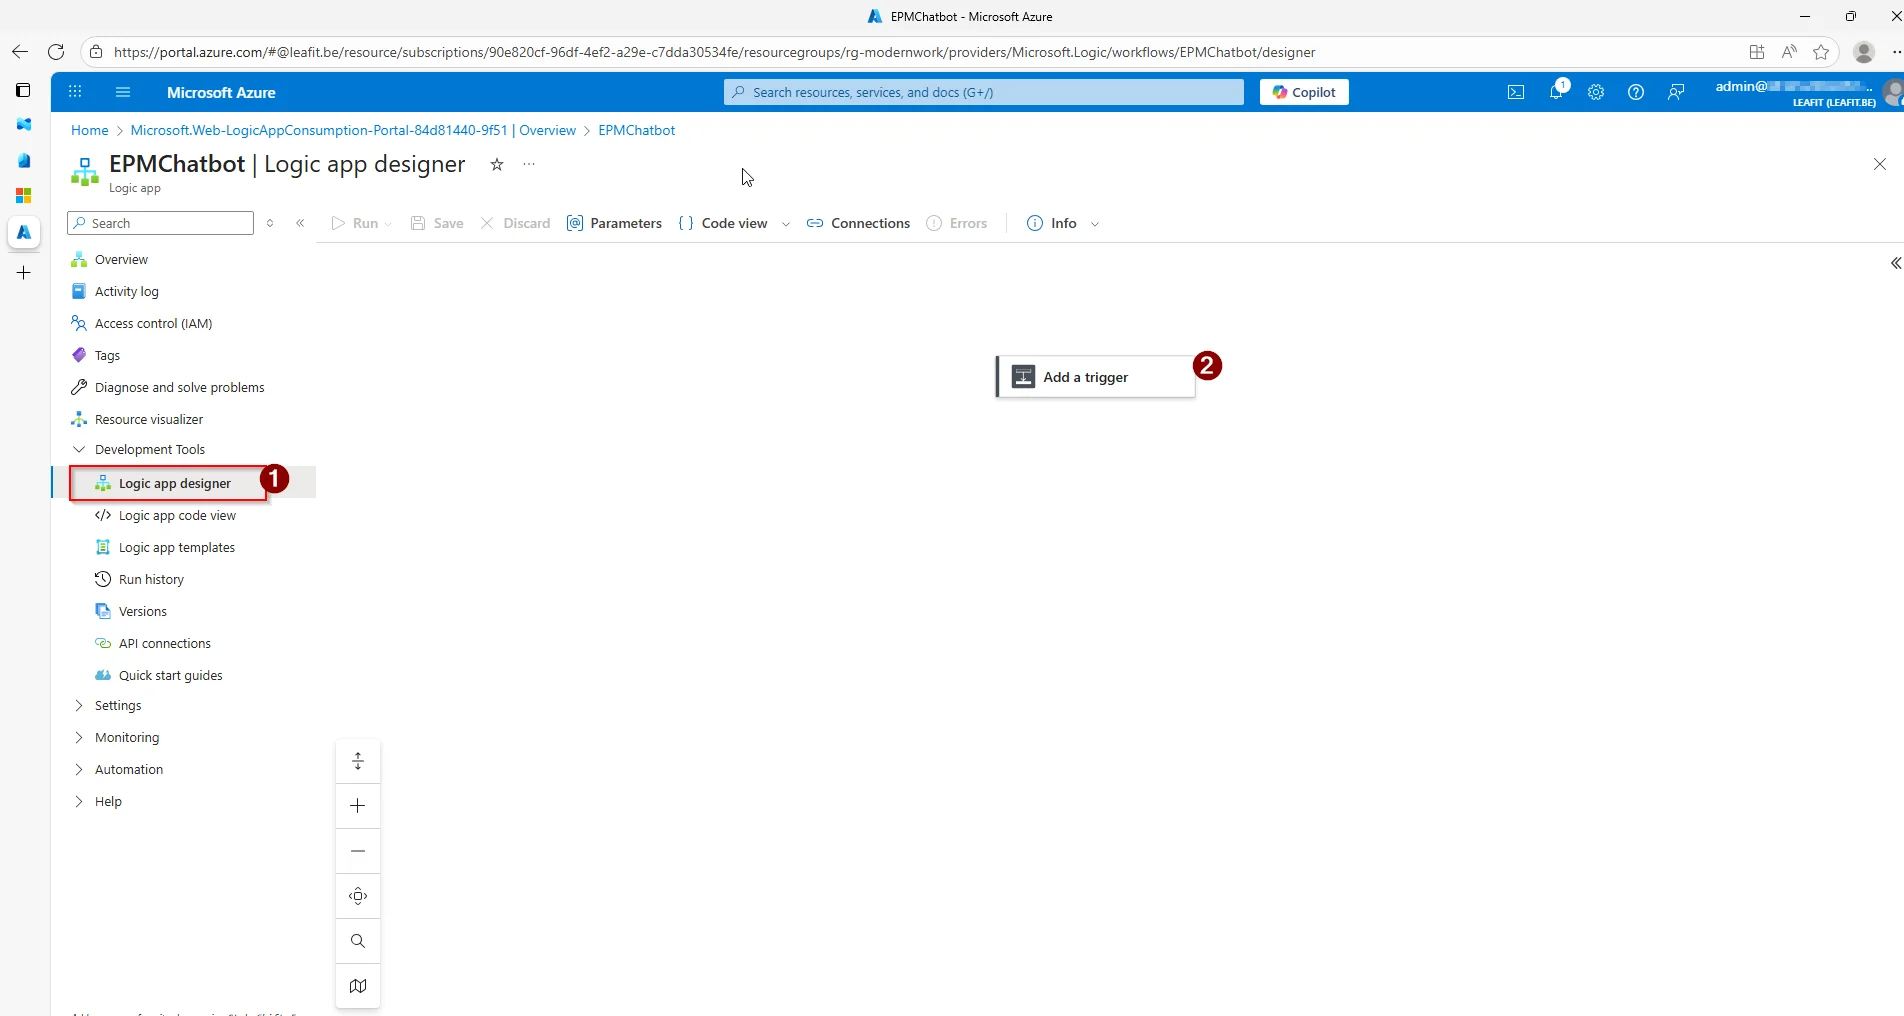Zoom in on designer canvas
This screenshot has height=1016, width=1904.
358,806
